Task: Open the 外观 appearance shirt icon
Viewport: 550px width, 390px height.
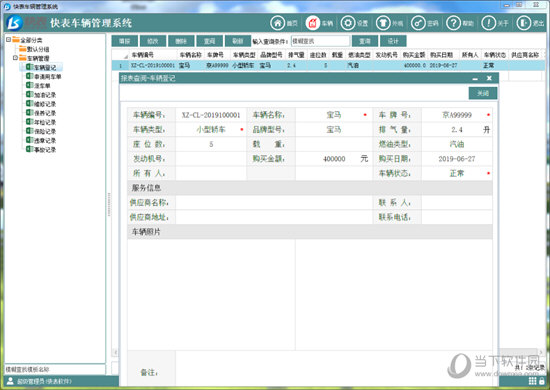Action: pyautogui.click(x=383, y=23)
